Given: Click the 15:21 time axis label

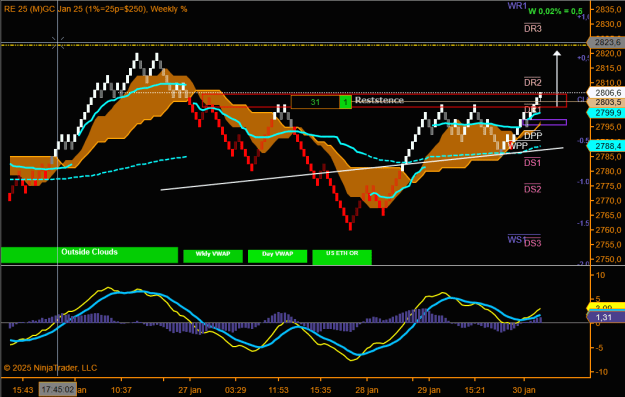Looking at the screenshot, I should coord(474,390).
